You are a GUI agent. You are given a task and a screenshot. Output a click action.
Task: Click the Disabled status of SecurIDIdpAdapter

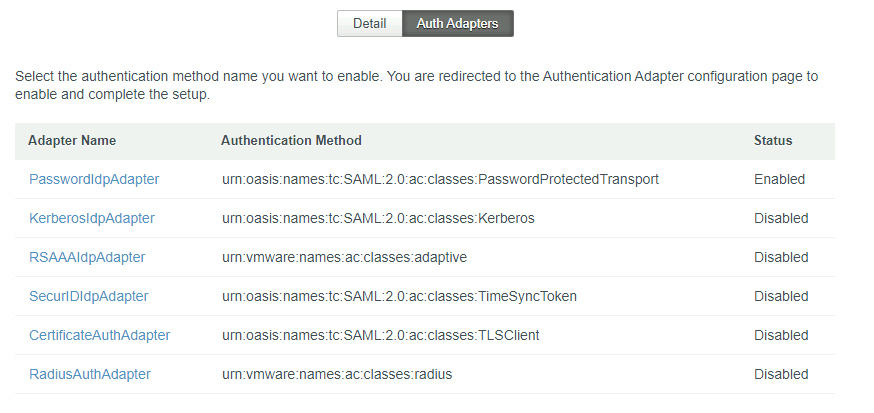(781, 297)
